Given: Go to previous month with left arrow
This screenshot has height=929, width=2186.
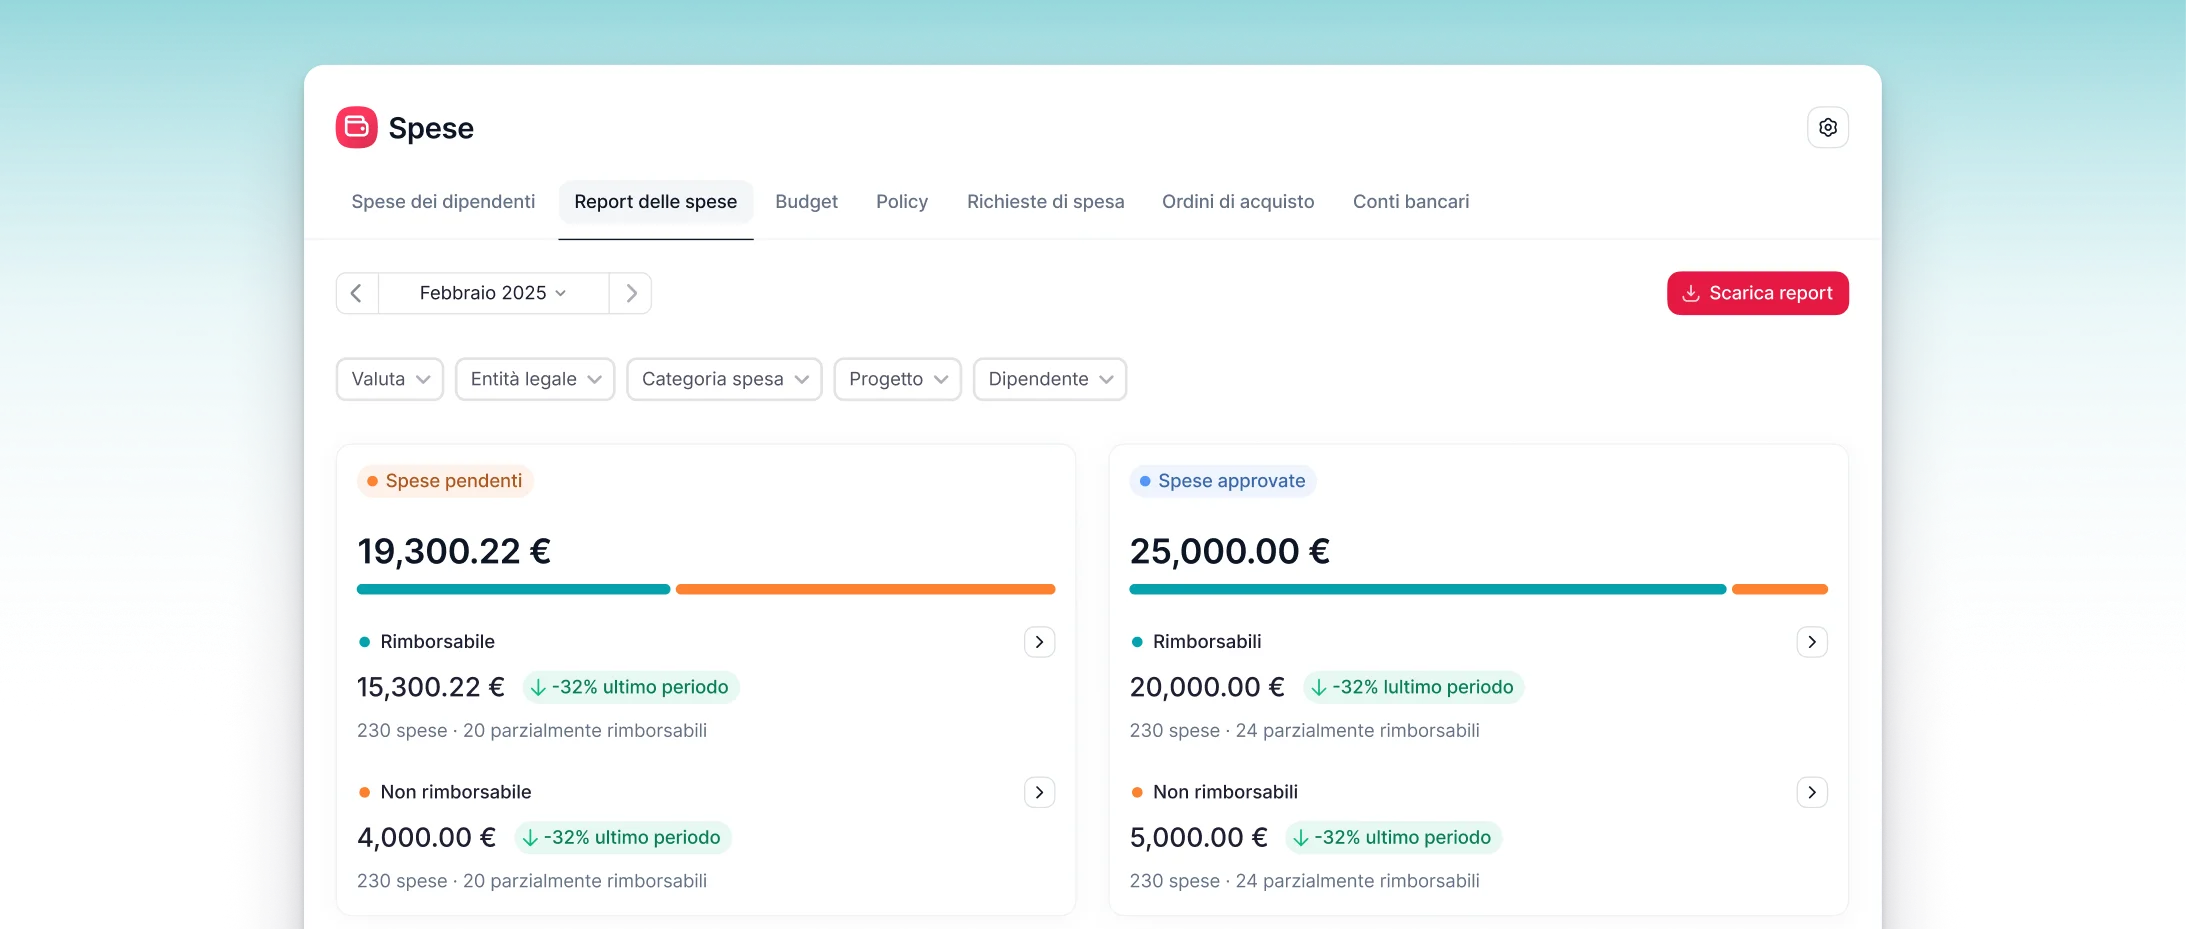Looking at the screenshot, I should point(357,293).
